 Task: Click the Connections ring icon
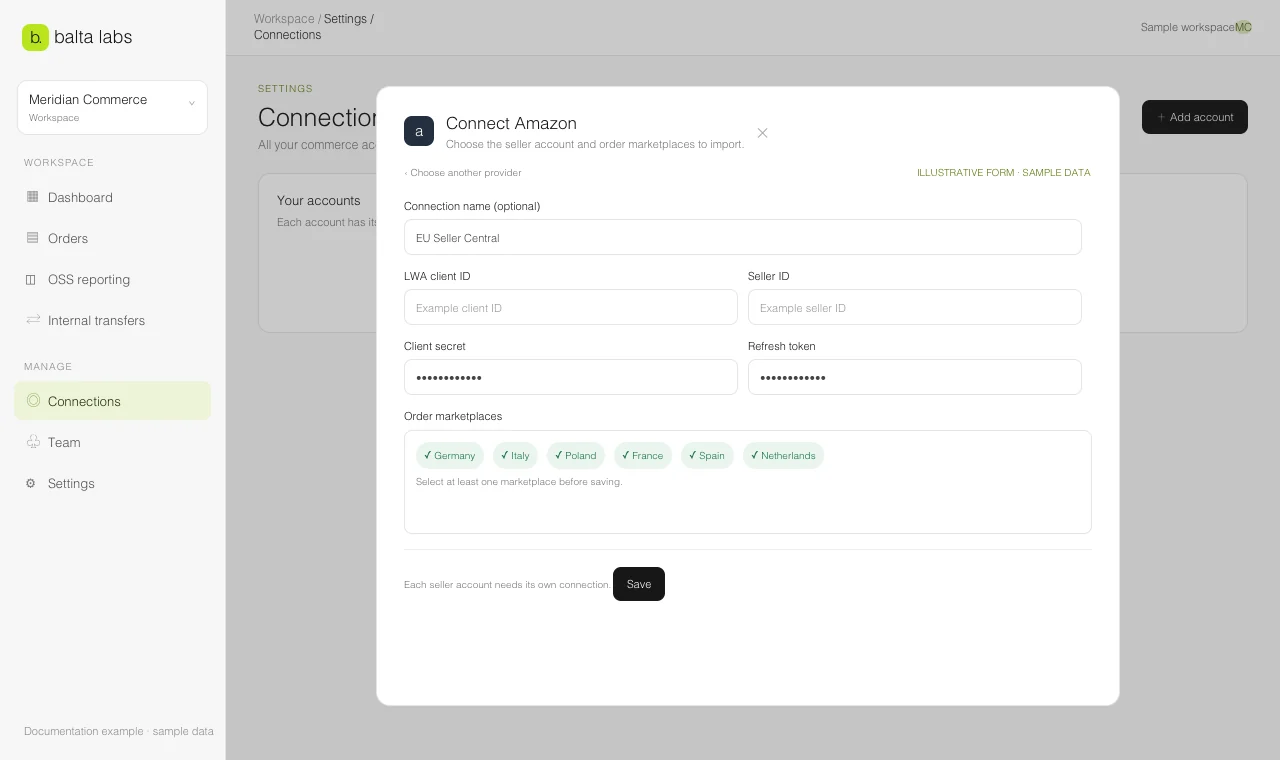pyautogui.click(x=33, y=401)
